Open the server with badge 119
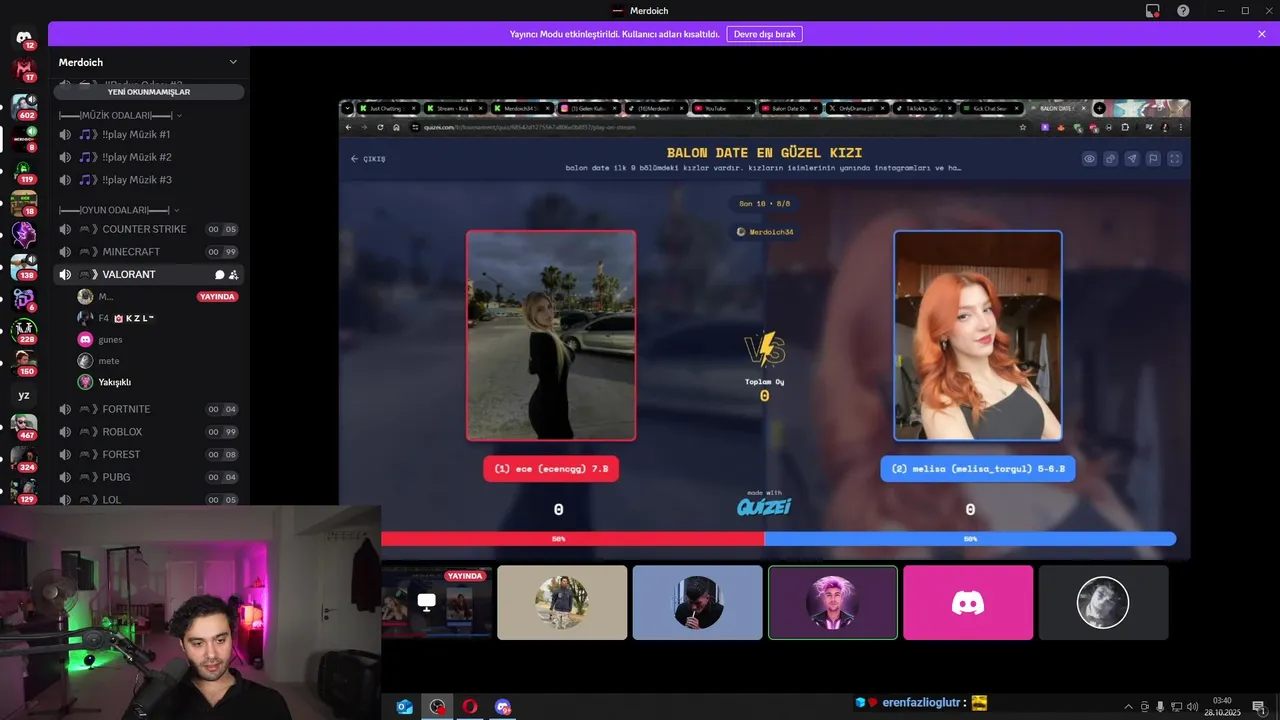 [x=24, y=171]
